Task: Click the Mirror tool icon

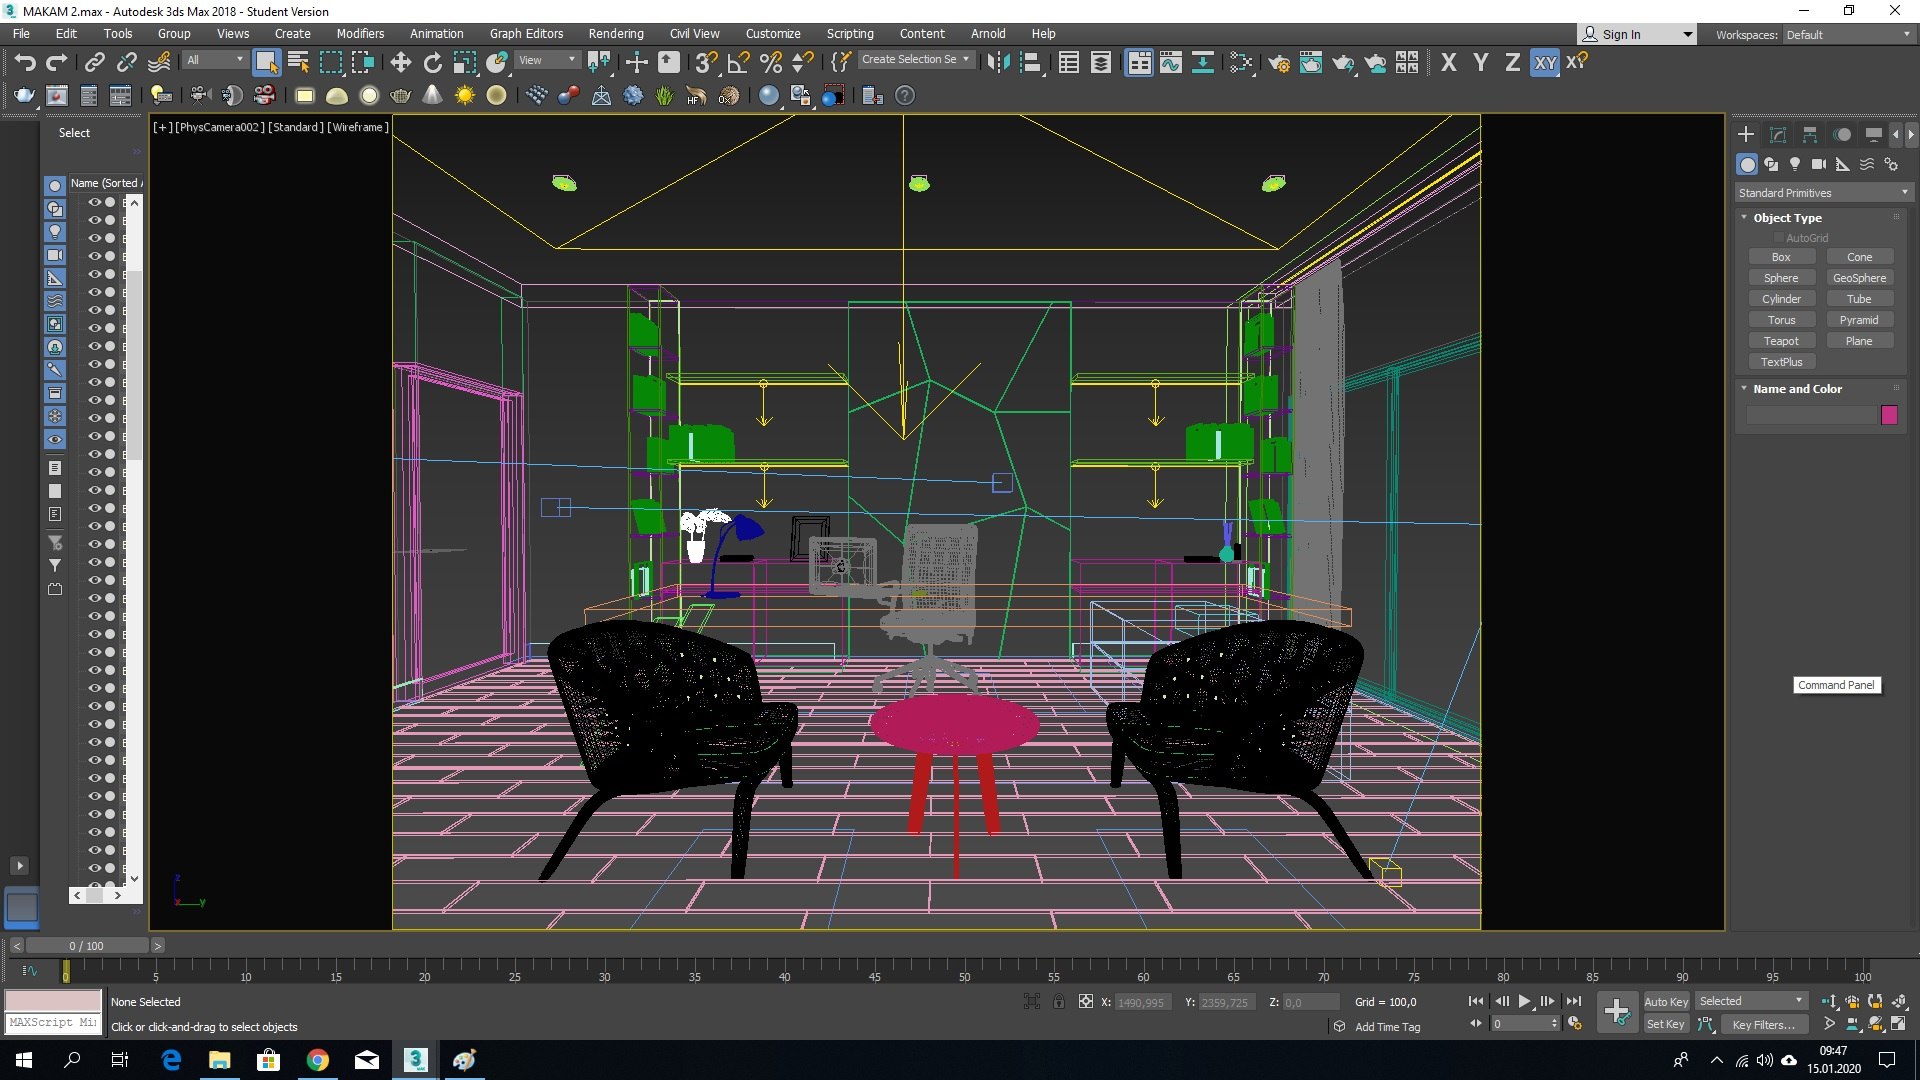Action: tap(997, 63)
